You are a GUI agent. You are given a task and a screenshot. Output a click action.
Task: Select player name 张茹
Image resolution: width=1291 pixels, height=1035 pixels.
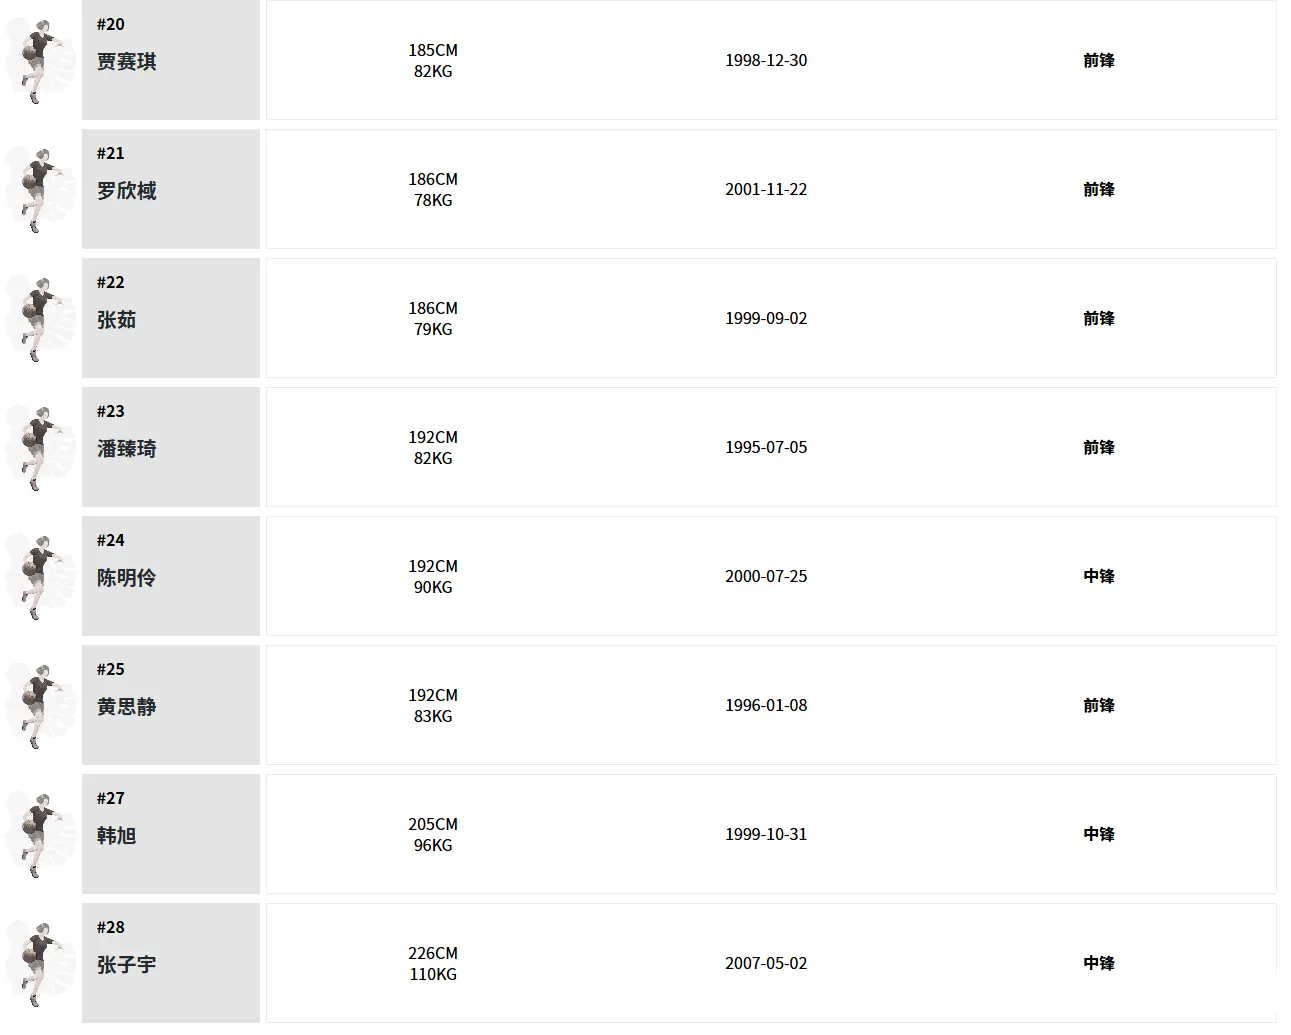[117, 320]
